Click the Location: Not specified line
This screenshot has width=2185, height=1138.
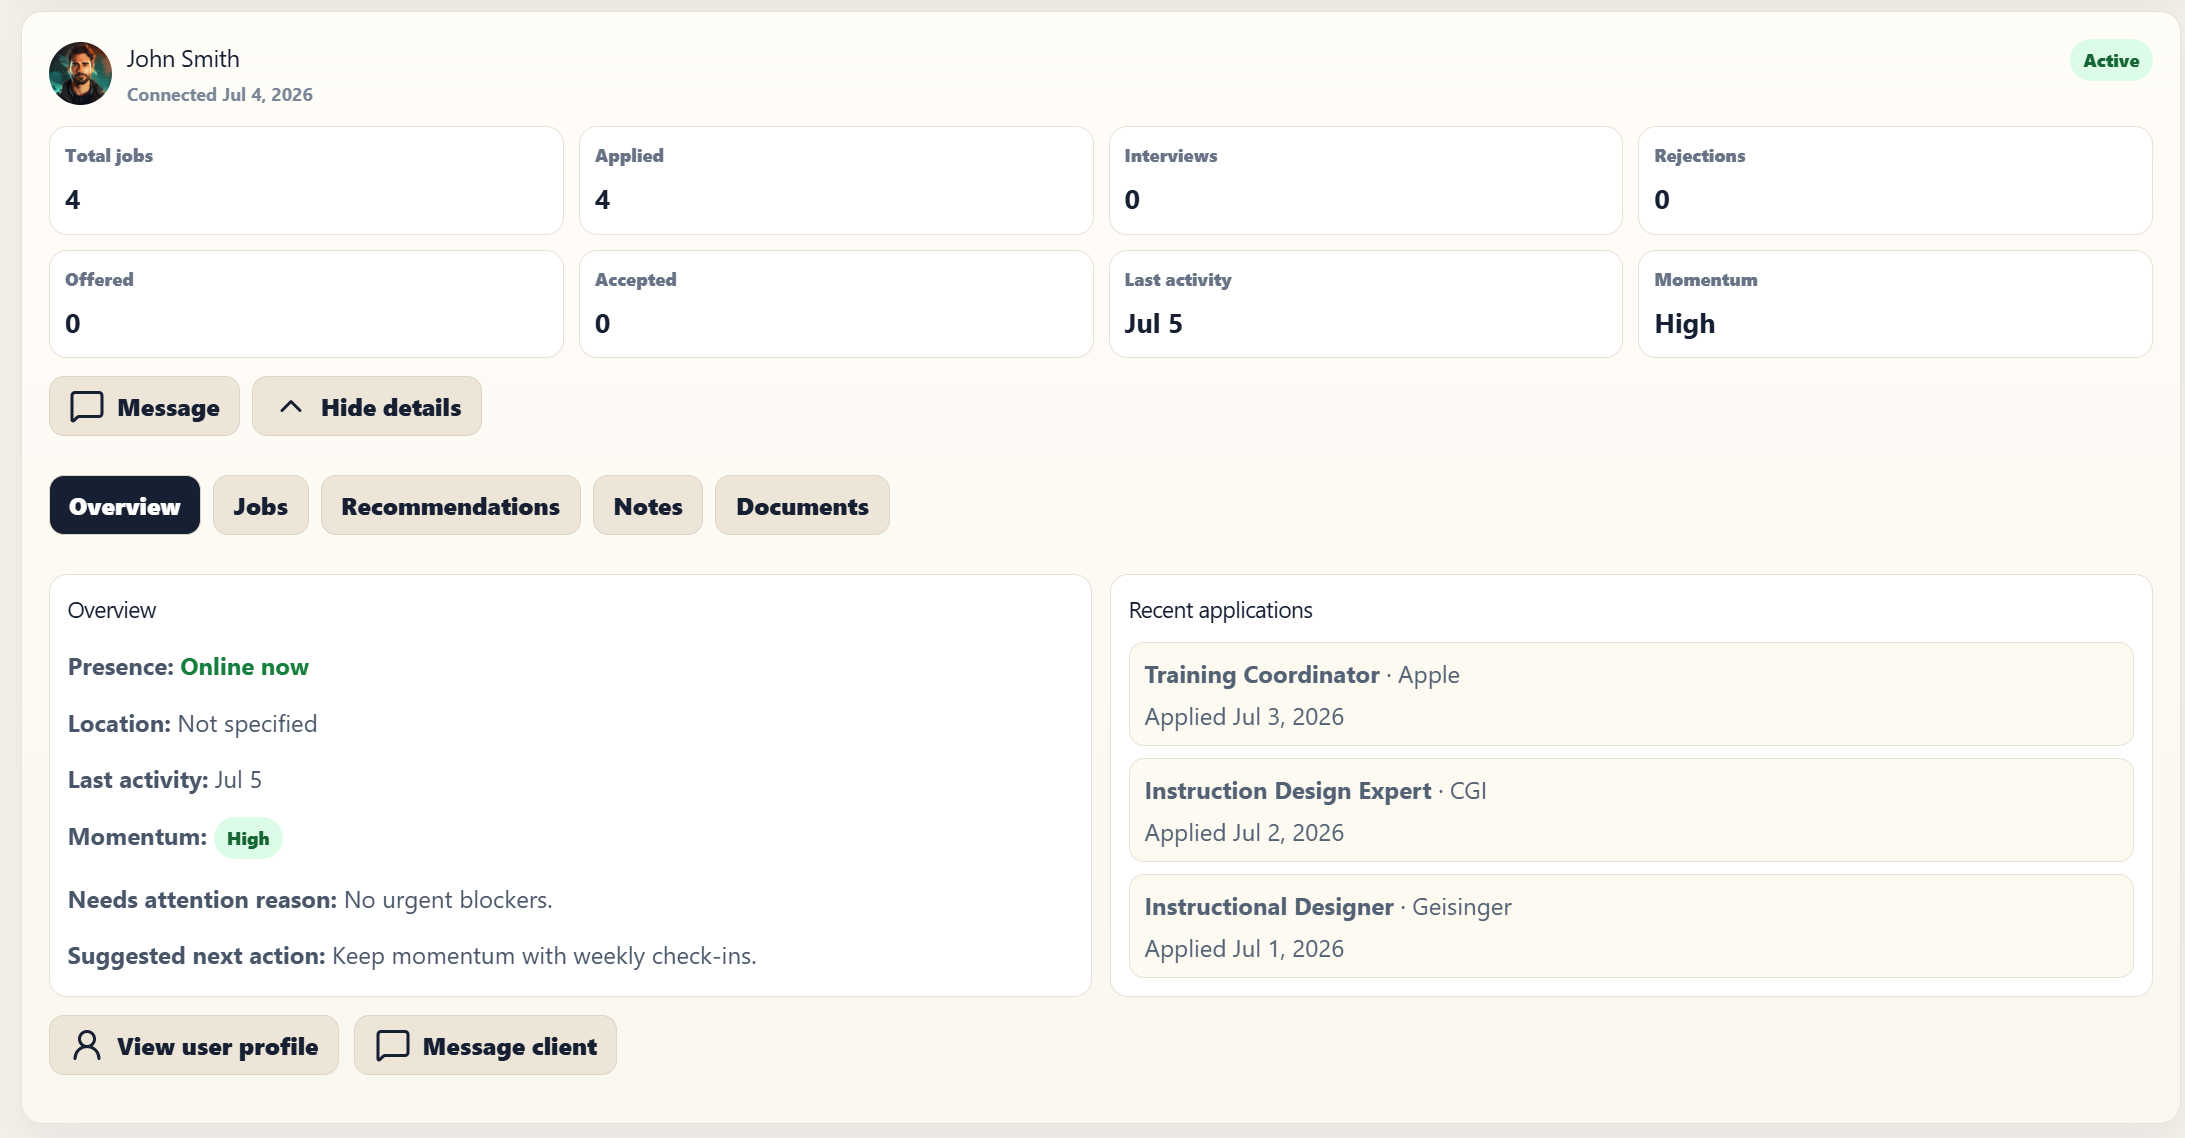click(x=192, y=724)
